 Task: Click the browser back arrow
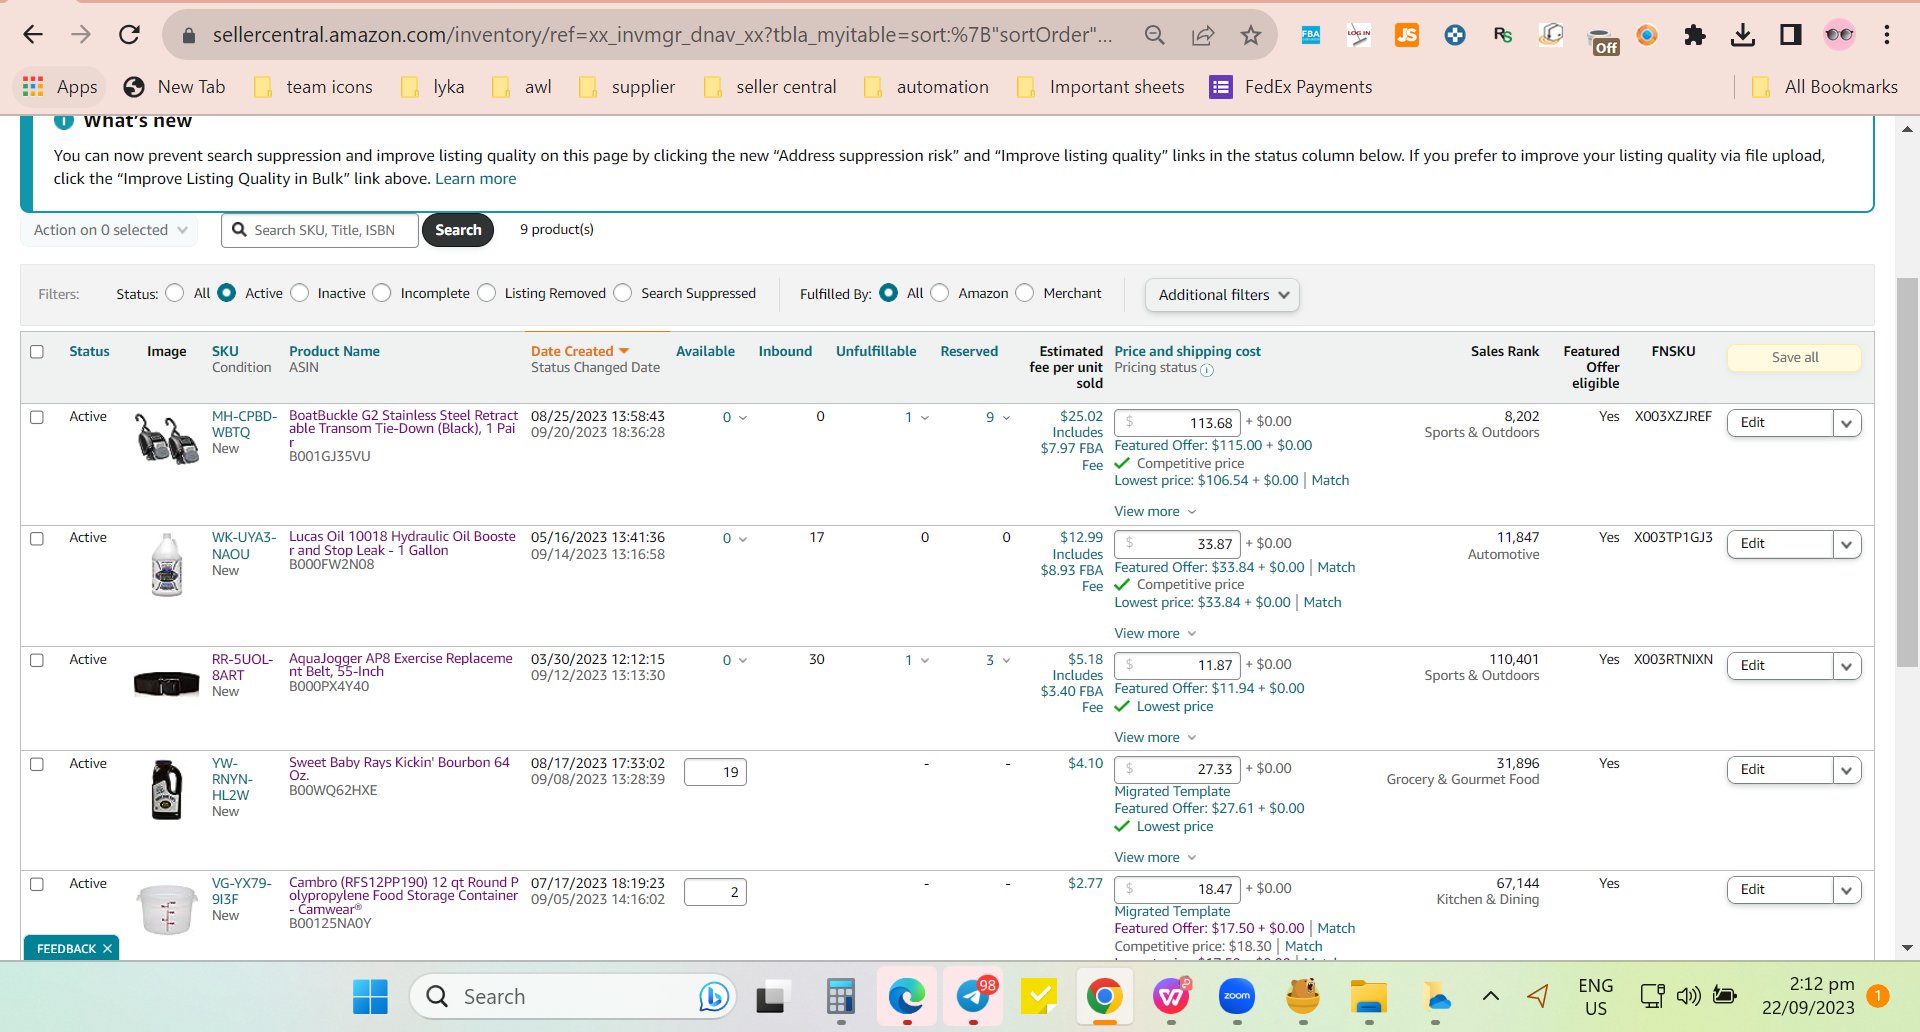[33, 35]
